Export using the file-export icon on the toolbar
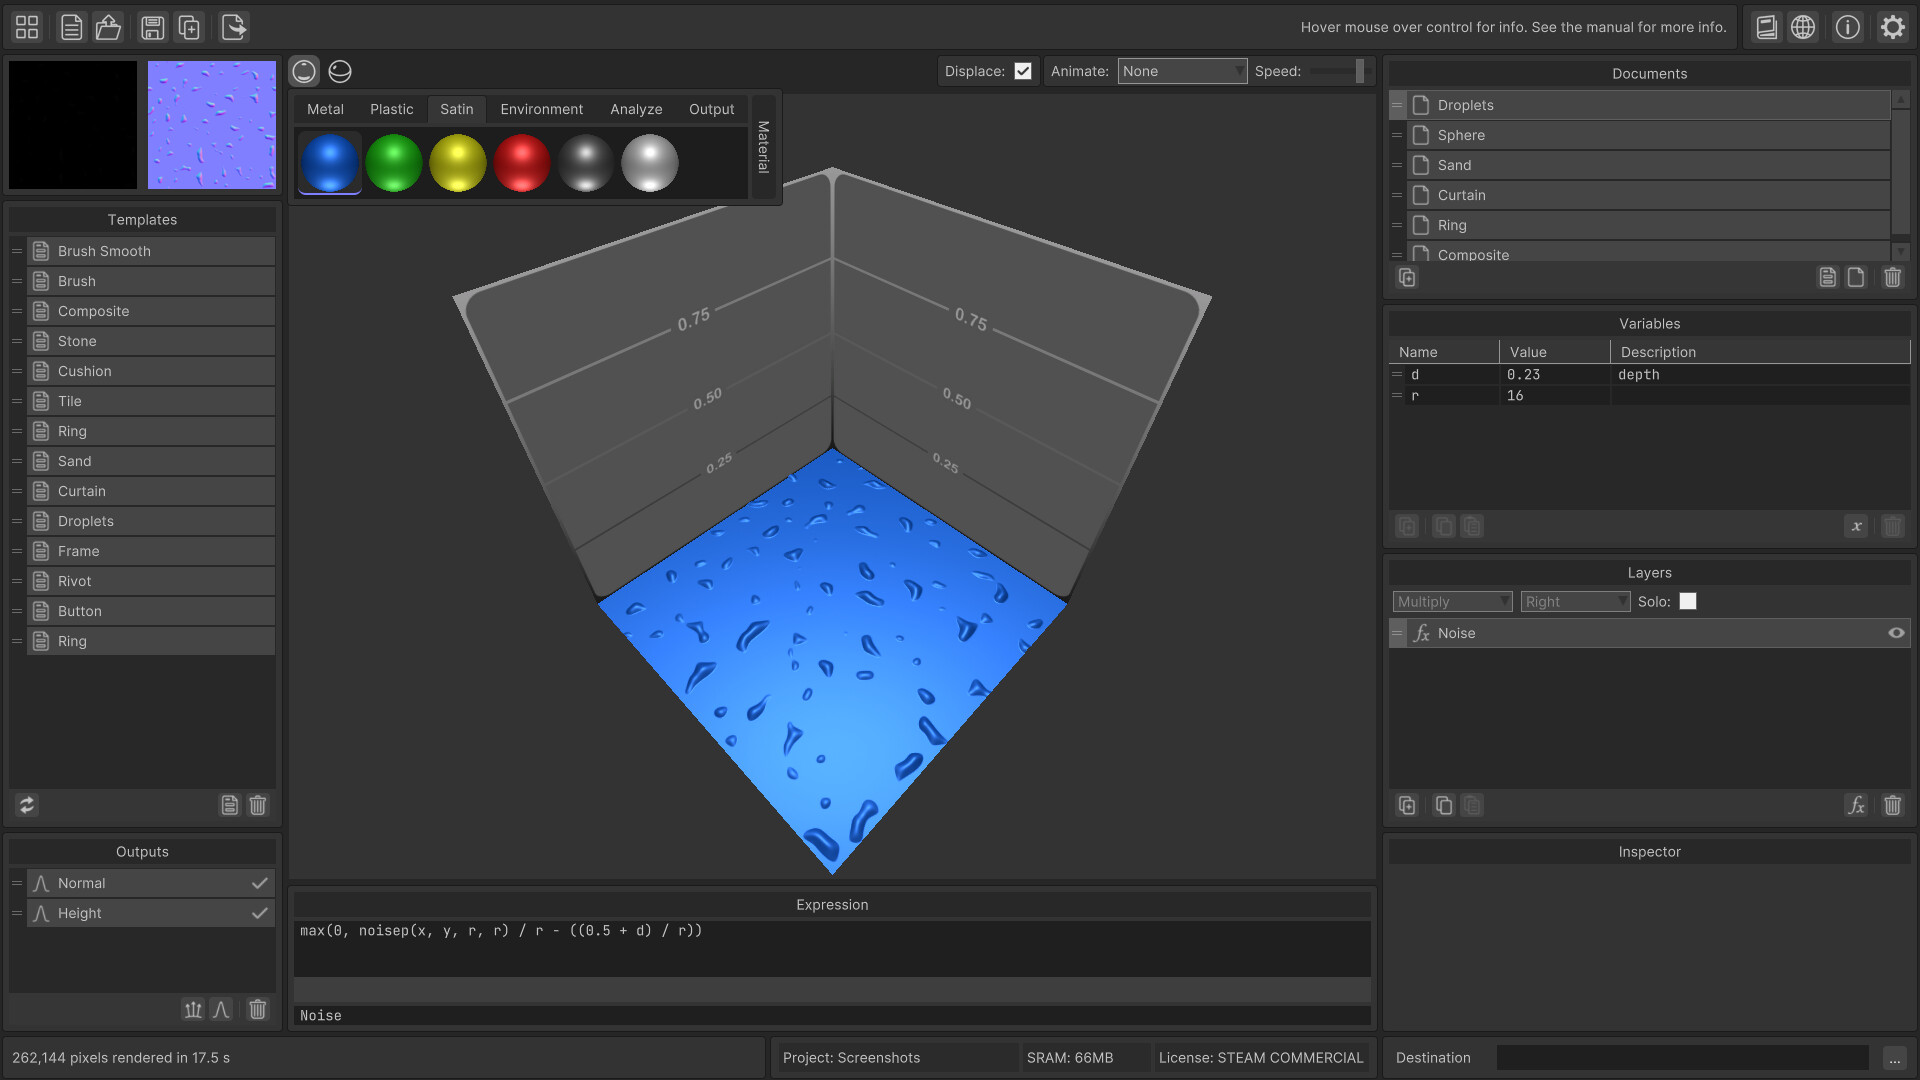1920x1080 pixels. click(233, 27)
